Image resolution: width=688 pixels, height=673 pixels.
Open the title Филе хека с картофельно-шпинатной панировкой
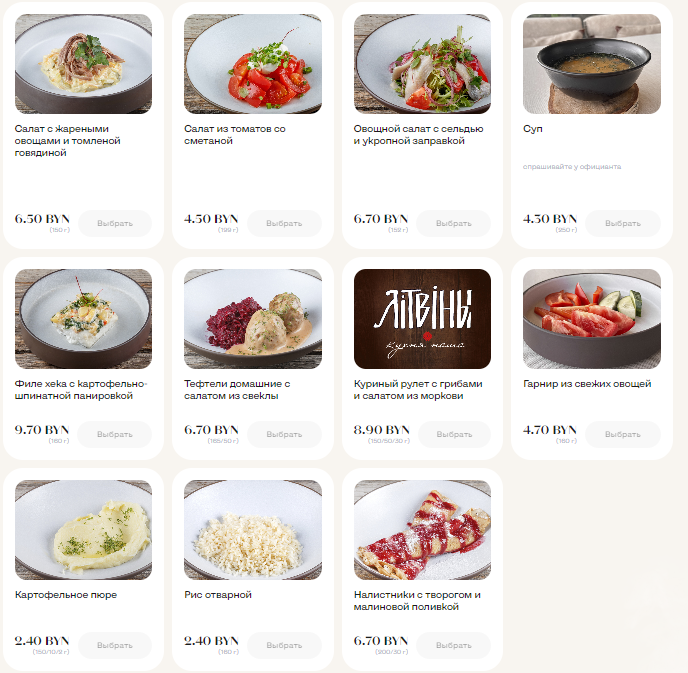(x=80, y=390)
